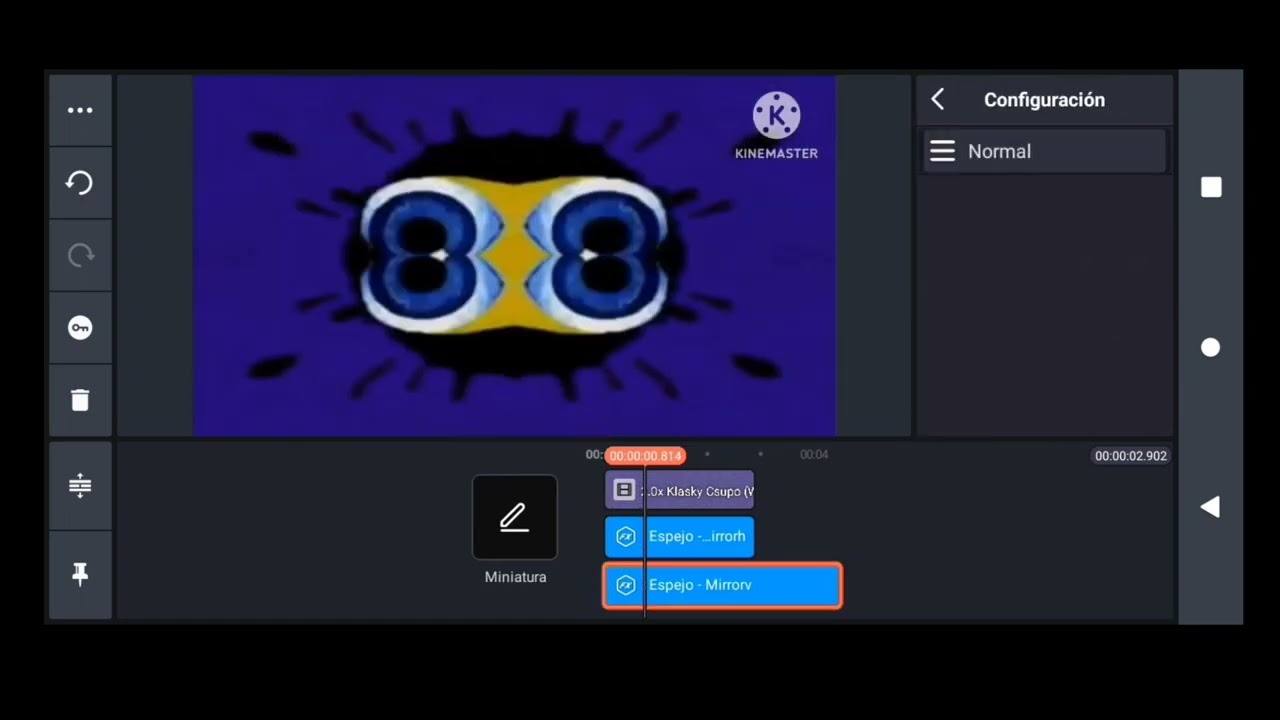Click the Configuración panel title

[1044, 100]
